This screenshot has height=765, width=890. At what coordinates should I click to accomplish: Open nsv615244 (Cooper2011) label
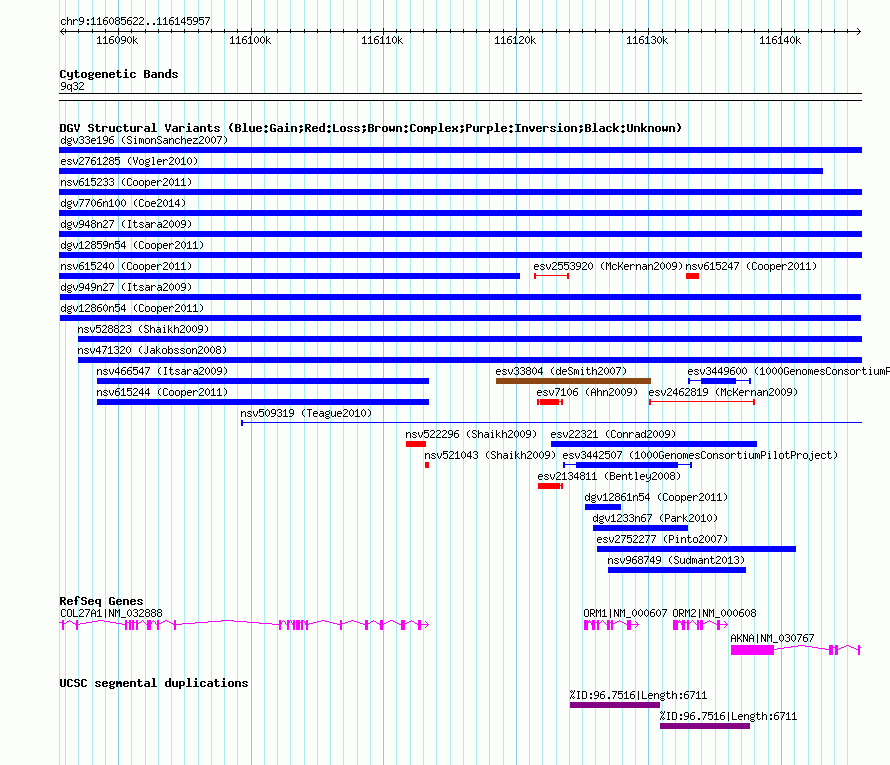pos(162,392)
